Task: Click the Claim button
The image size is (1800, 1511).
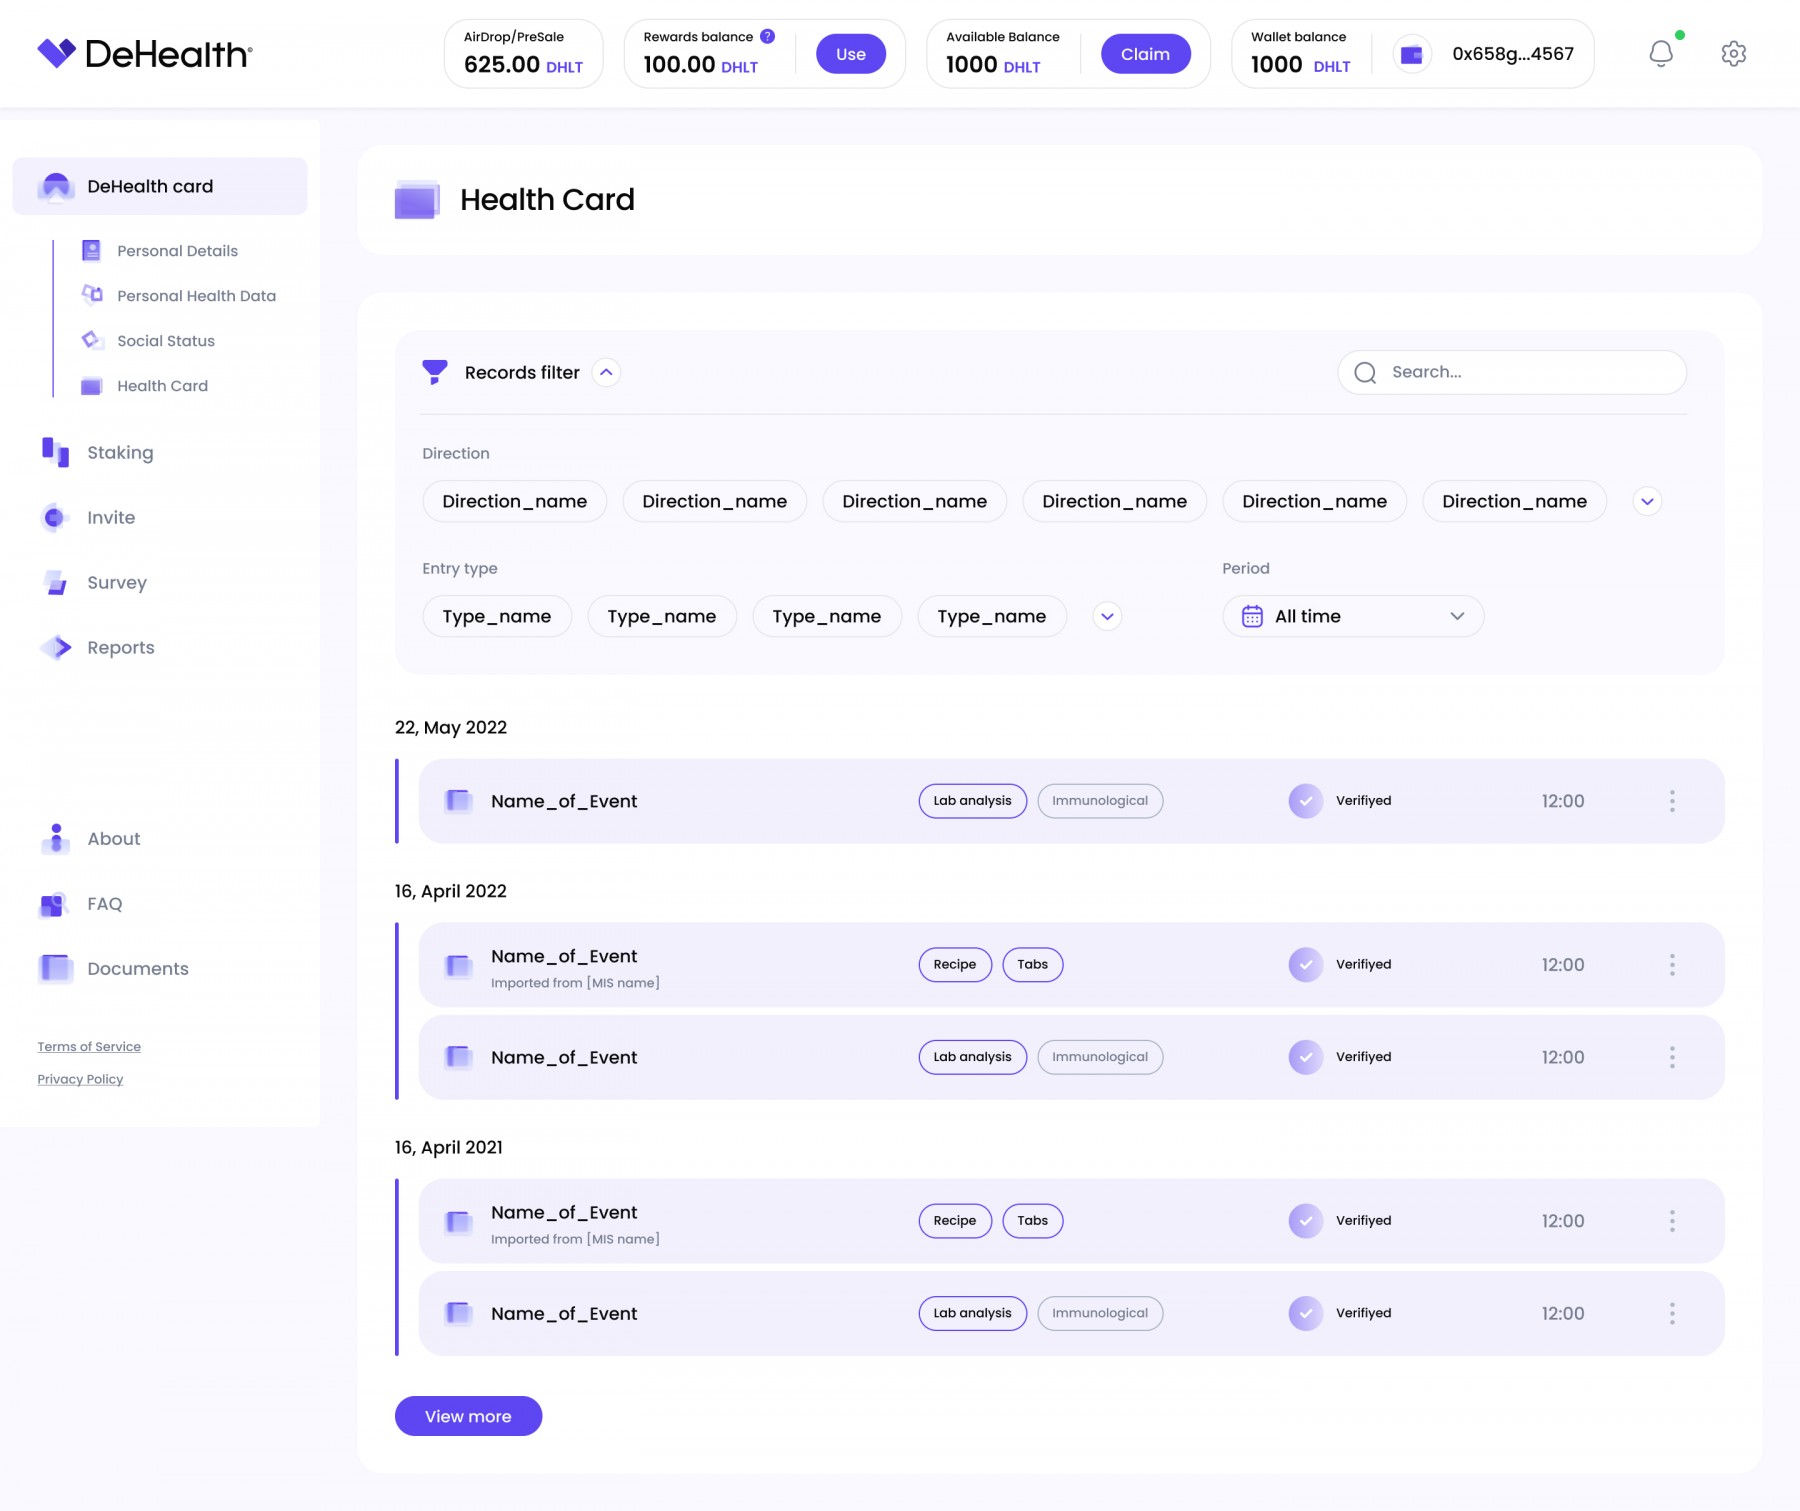Action: [x=1144, y=54]
